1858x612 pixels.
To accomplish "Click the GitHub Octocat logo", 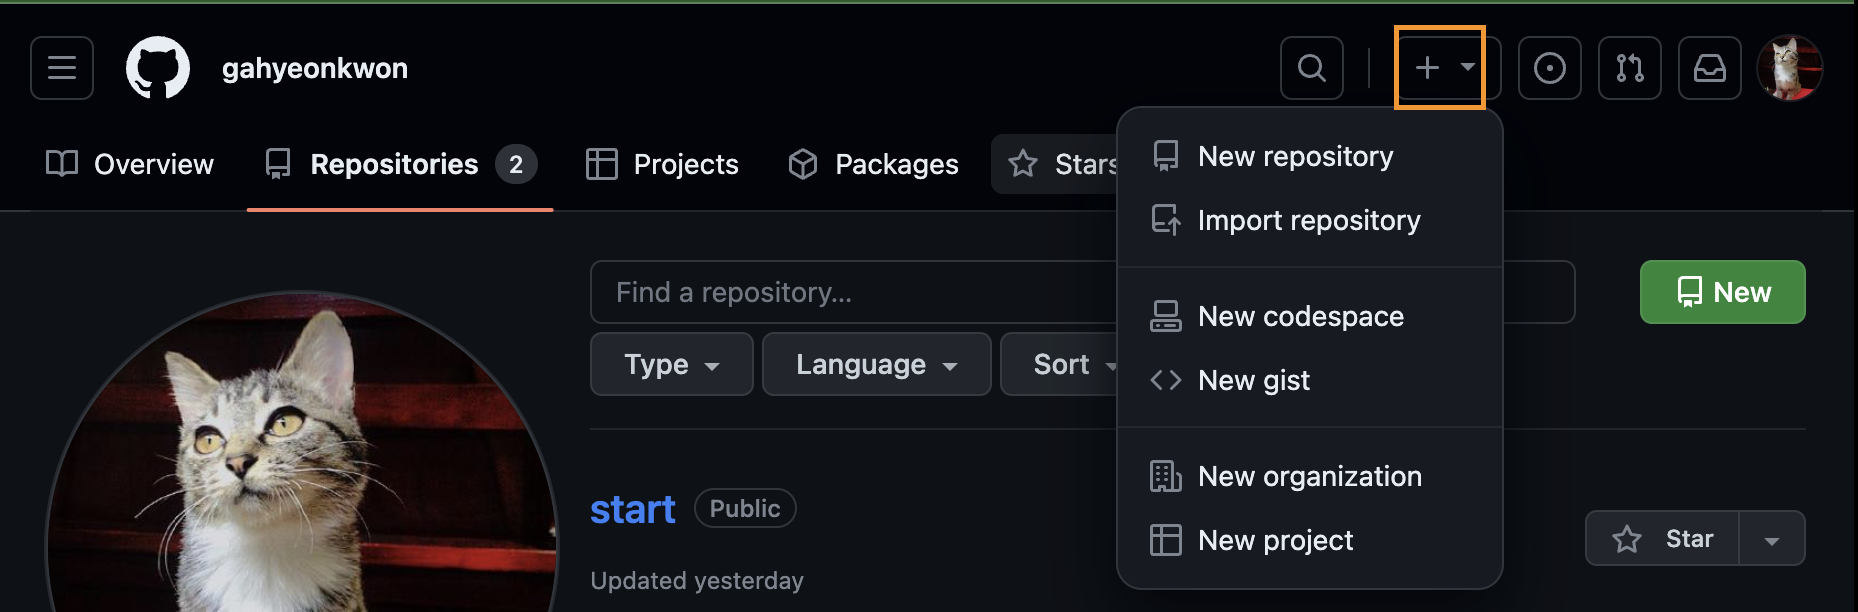I will tap(158, 68).
